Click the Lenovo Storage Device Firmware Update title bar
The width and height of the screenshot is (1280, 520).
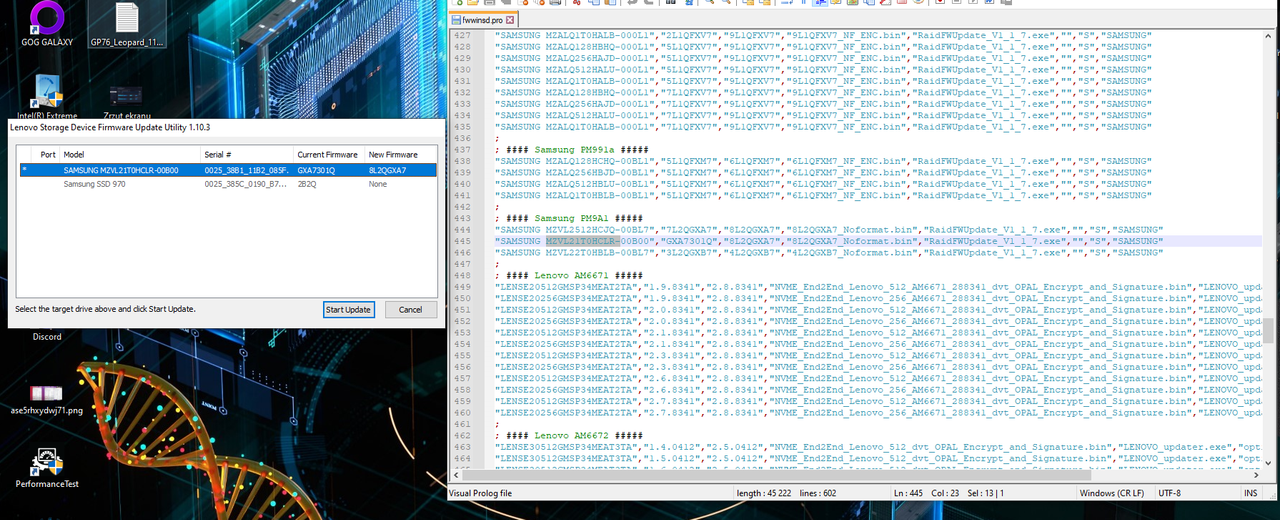[x=224, y=127]
